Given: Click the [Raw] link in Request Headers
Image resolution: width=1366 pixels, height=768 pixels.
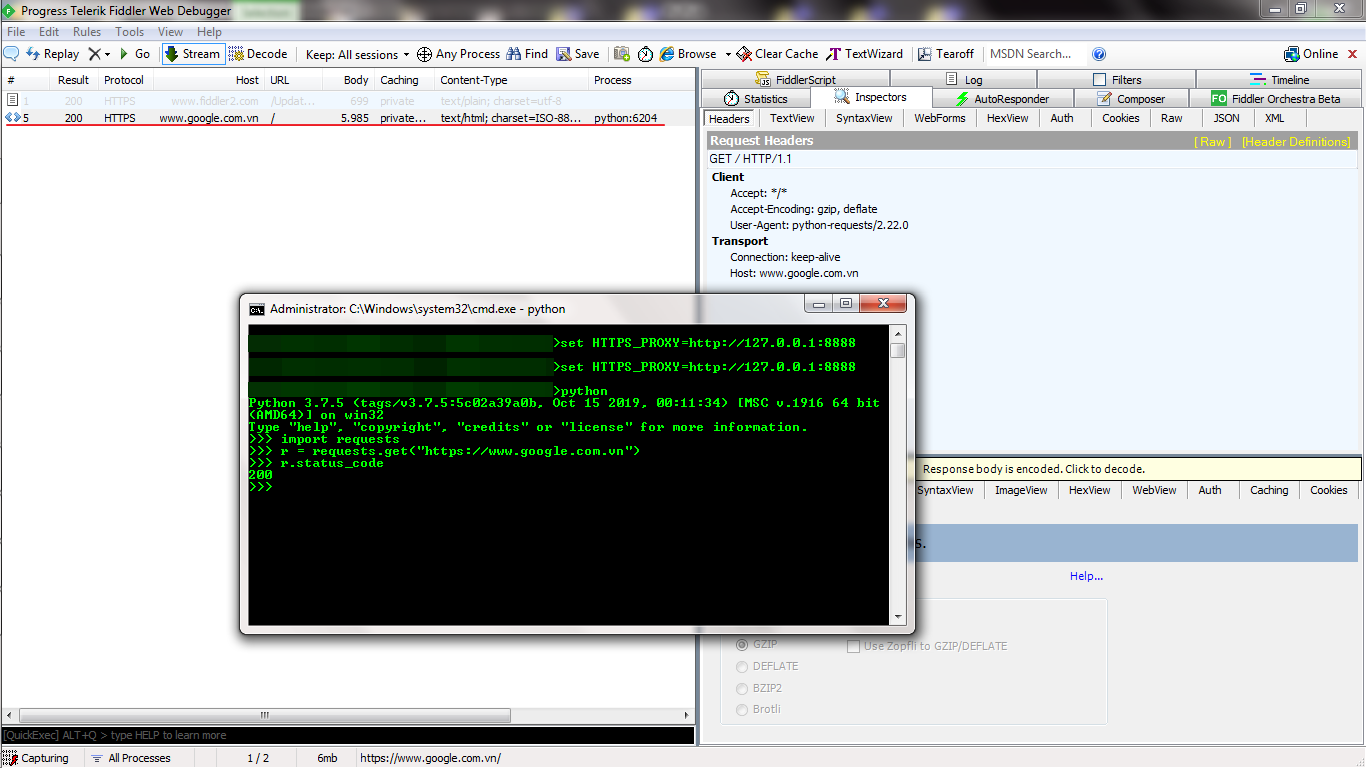Looking at the screenshot, I should [x=1214, y=142].
